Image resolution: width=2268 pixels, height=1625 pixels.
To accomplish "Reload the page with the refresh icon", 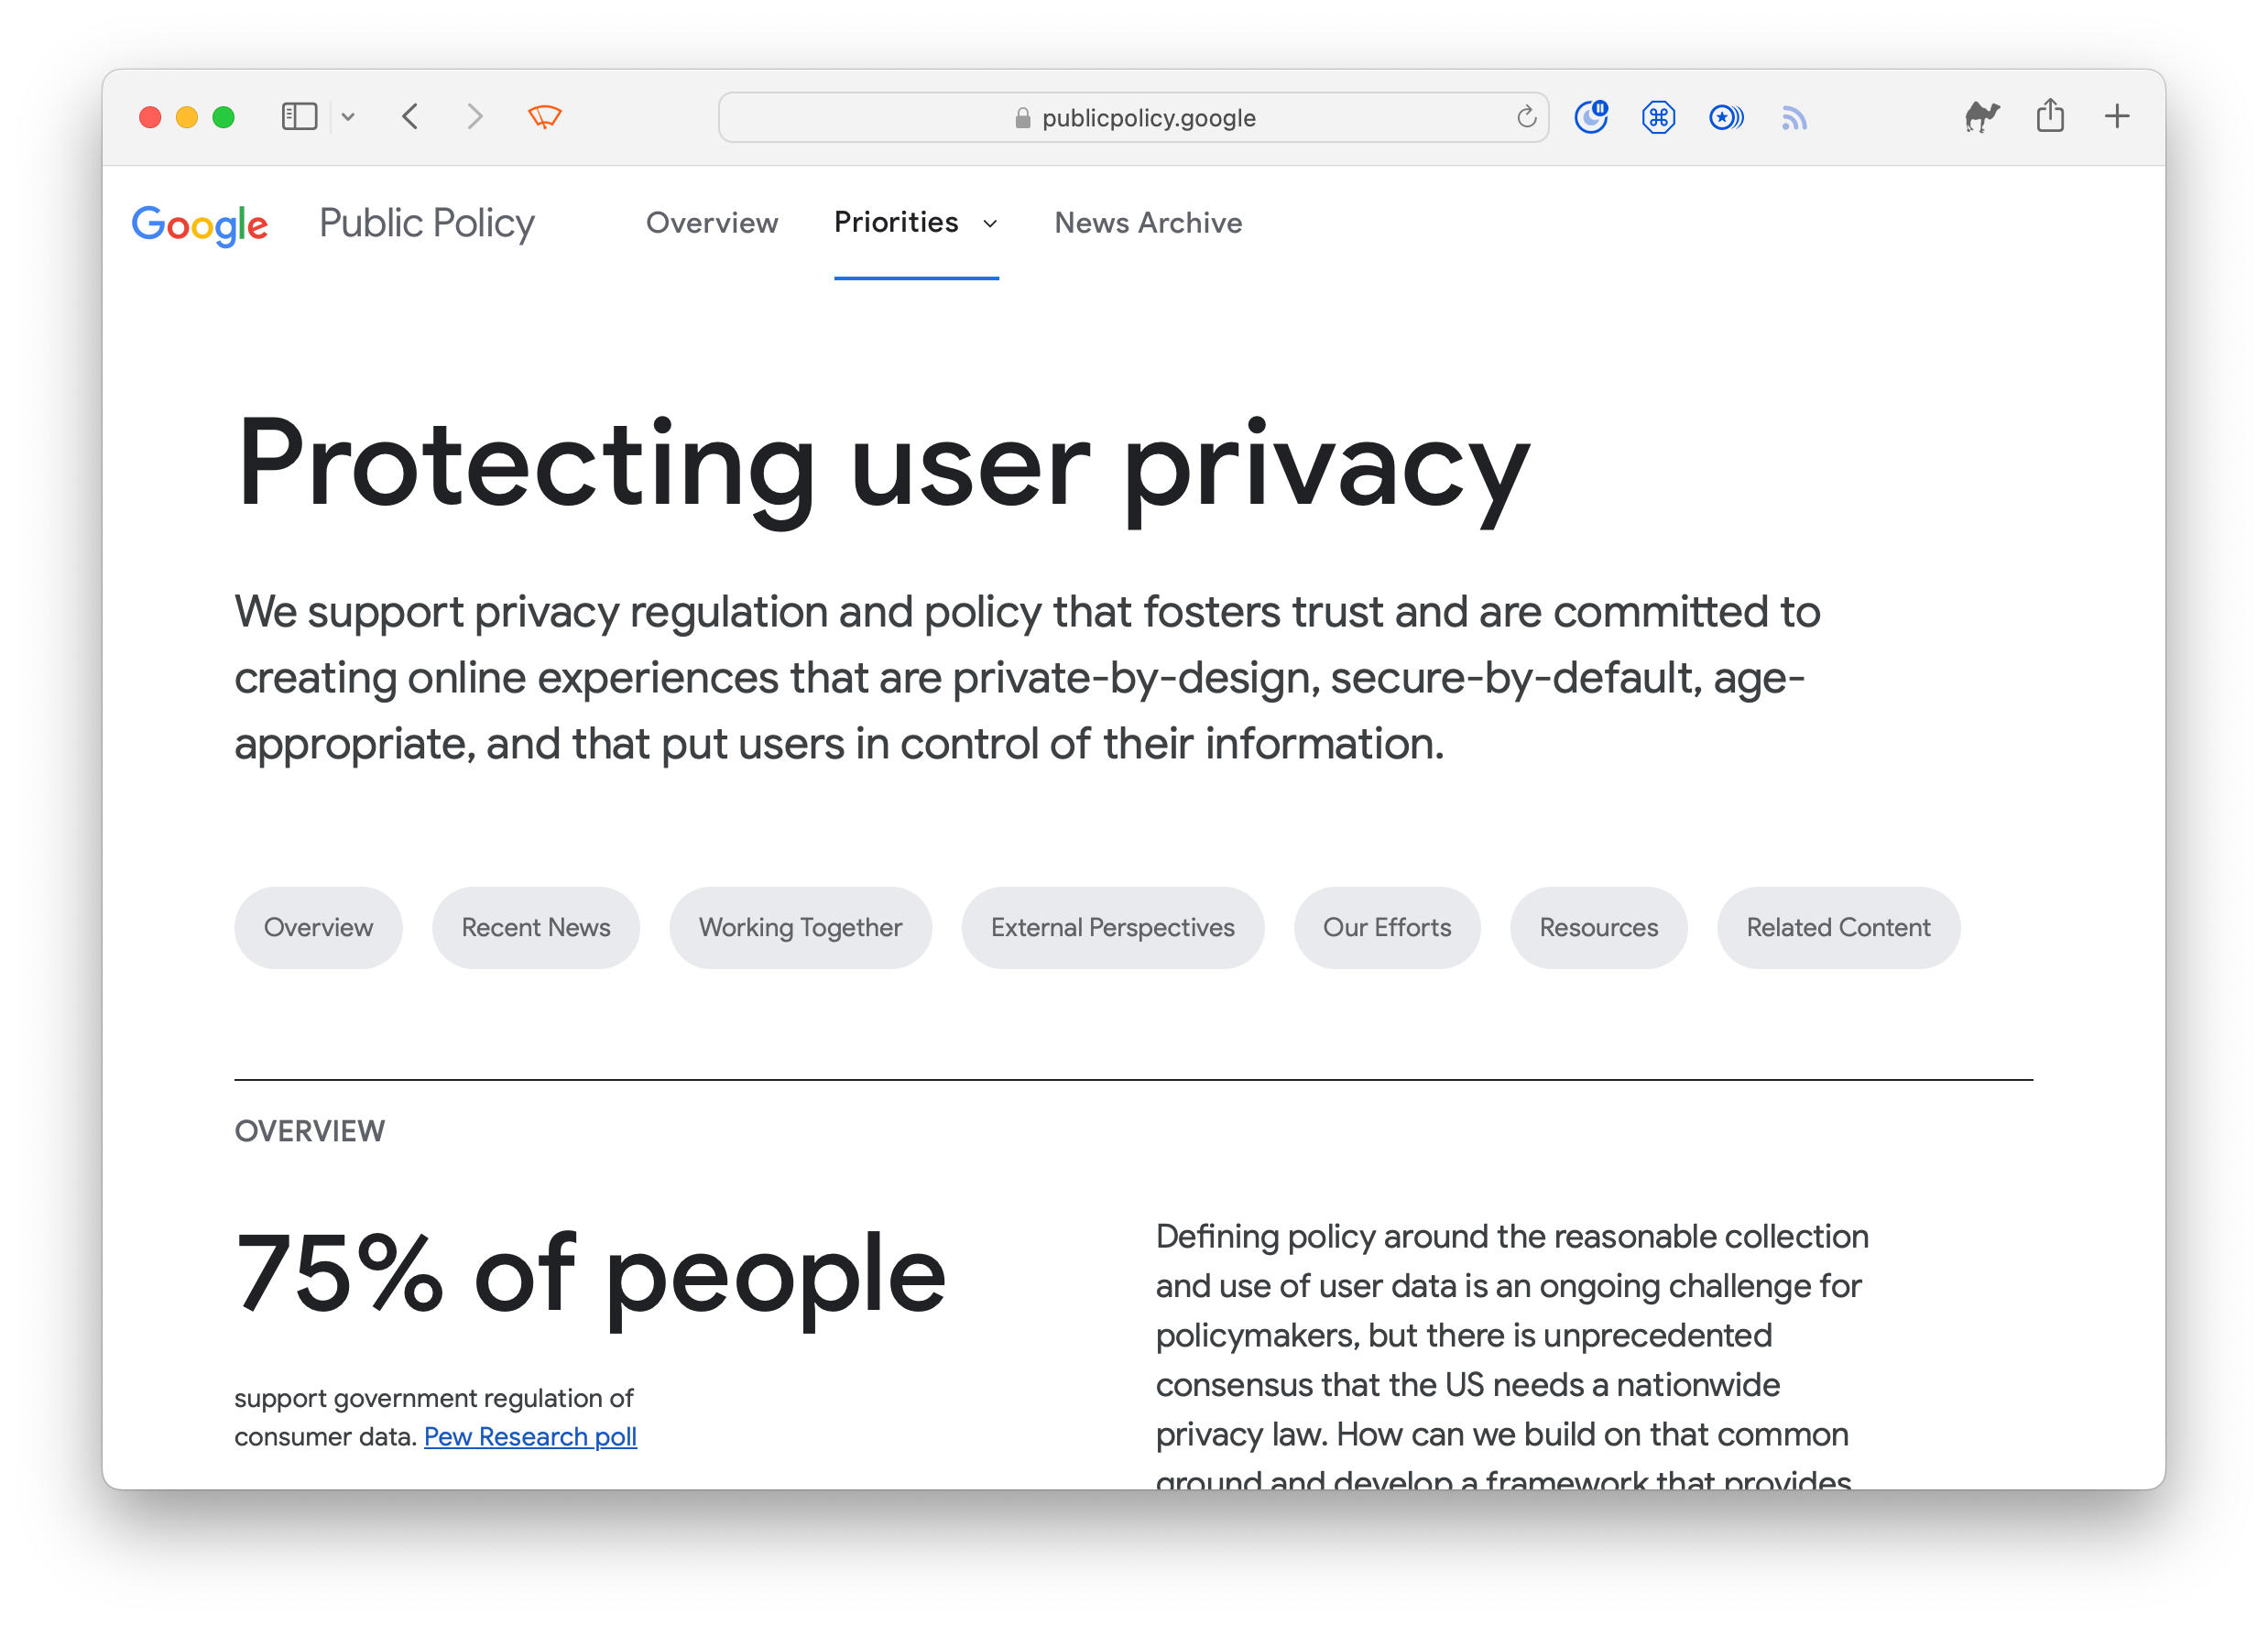I will pos(1526,117).
